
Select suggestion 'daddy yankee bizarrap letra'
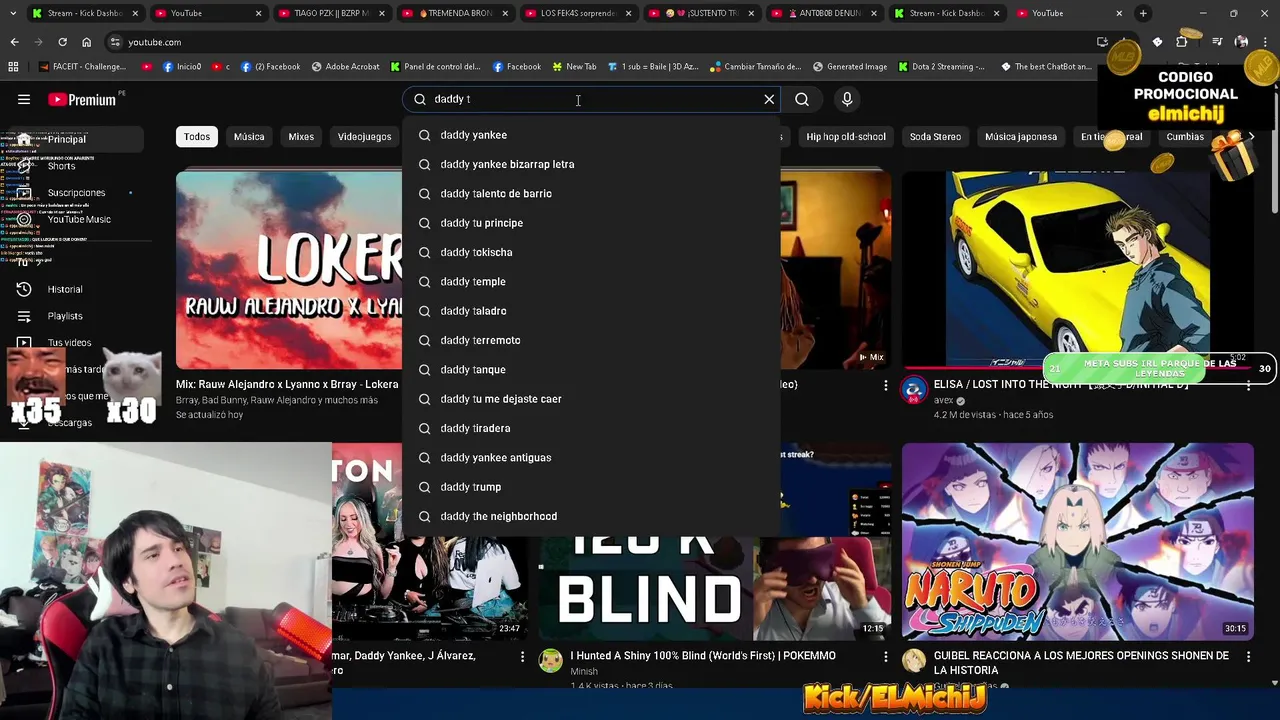tap(591, 164)
